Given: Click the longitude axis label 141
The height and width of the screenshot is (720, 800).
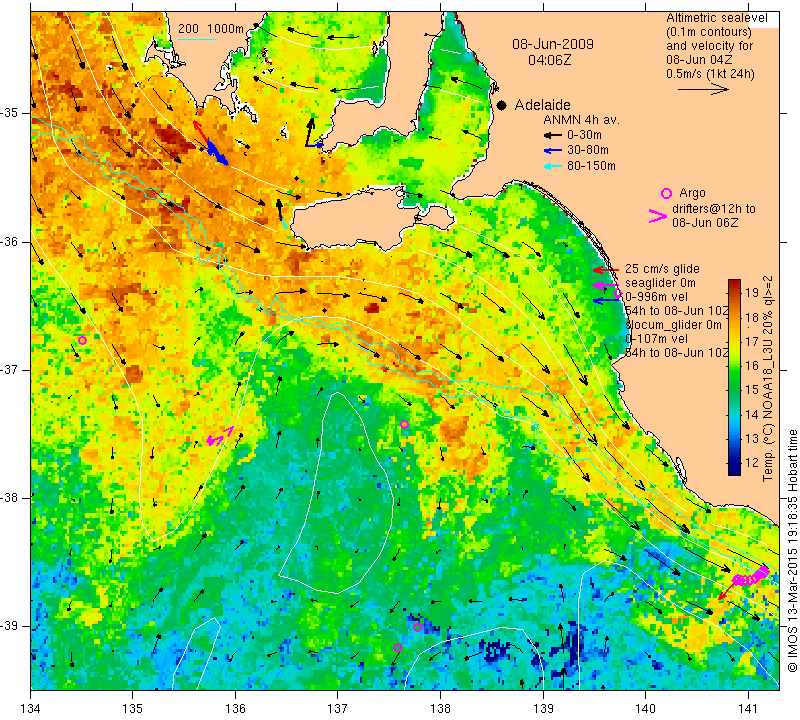Looking at the screenshot, I should 748,709.
